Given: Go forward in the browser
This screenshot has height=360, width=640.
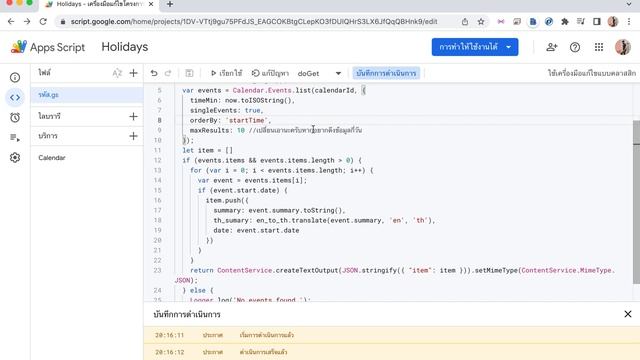Looking at the screenshot, I should point(27,22).
